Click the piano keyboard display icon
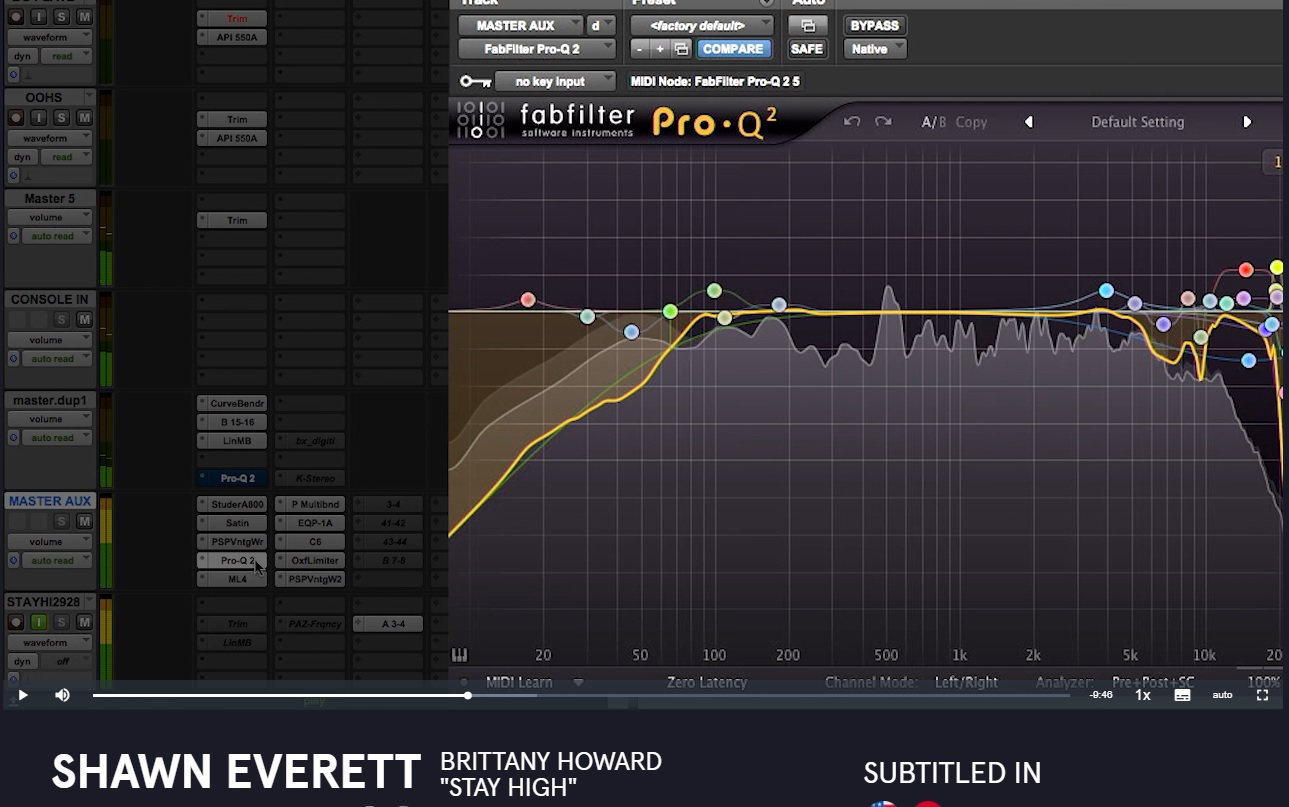 coord(460,656)
